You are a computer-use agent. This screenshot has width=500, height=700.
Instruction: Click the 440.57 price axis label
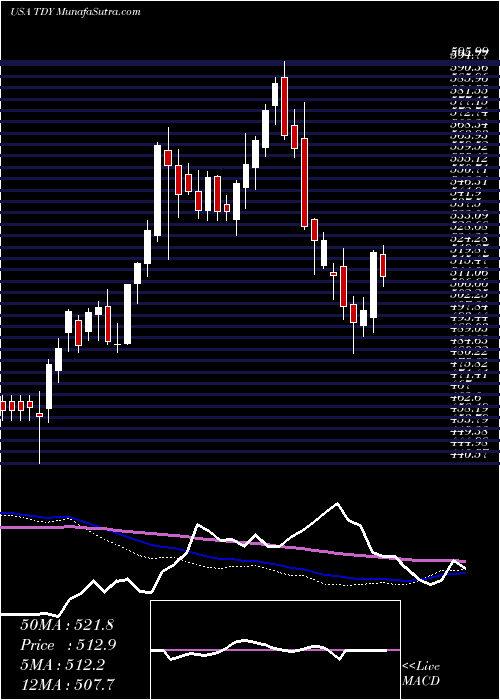pyautogui.click(x=468, y=454)
